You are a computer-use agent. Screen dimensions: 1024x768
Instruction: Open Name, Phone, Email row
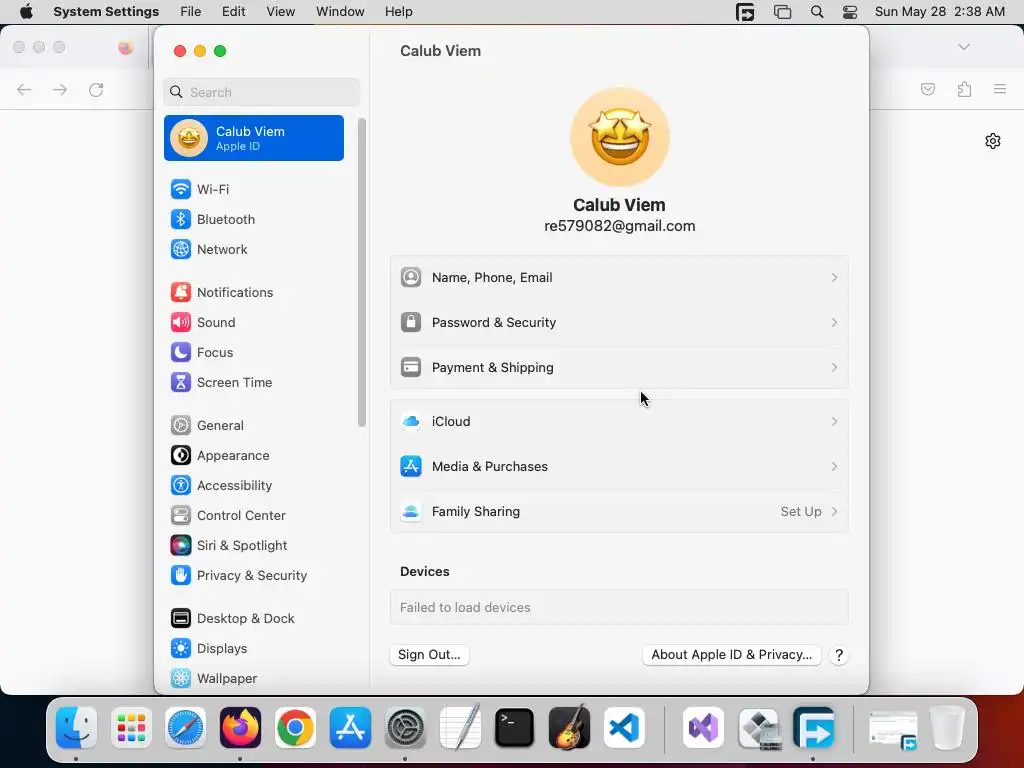point(620,278)
